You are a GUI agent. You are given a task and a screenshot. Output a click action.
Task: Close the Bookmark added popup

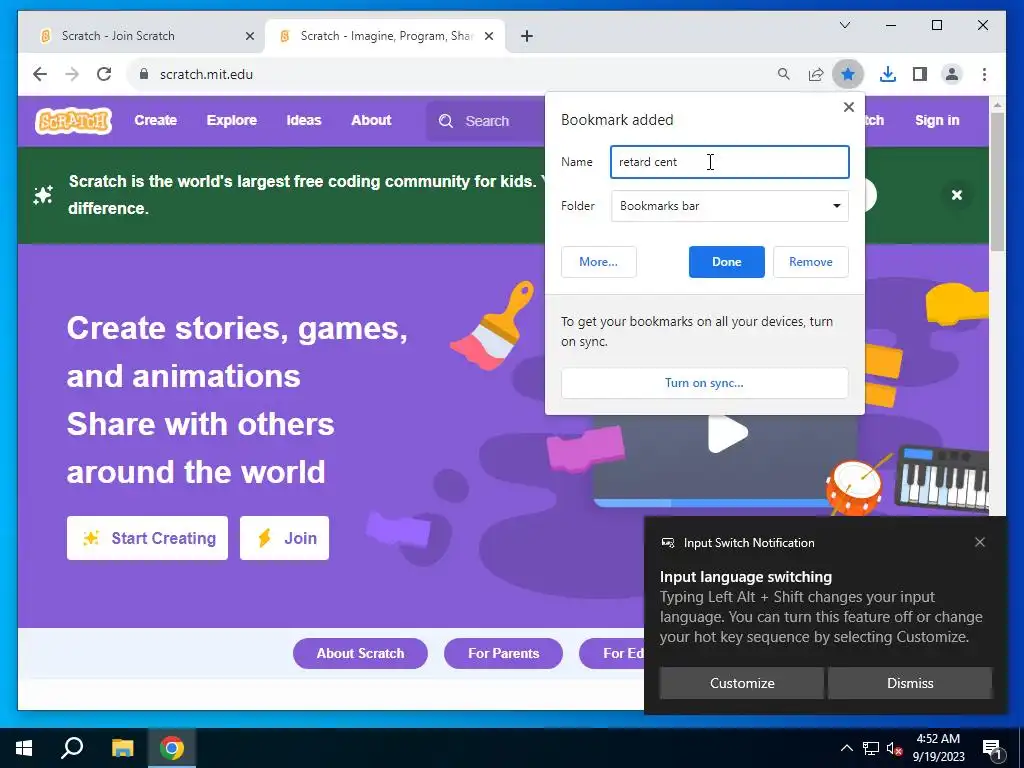pos(848,106)
